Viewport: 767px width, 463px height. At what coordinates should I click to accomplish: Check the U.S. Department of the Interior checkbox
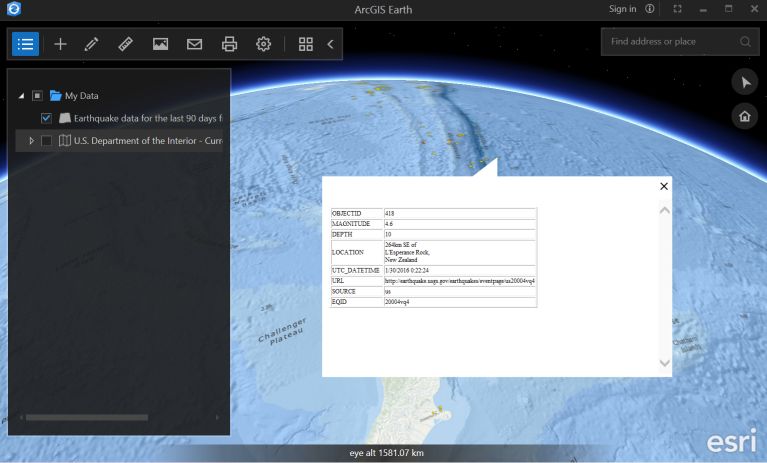tap(46, 141)
